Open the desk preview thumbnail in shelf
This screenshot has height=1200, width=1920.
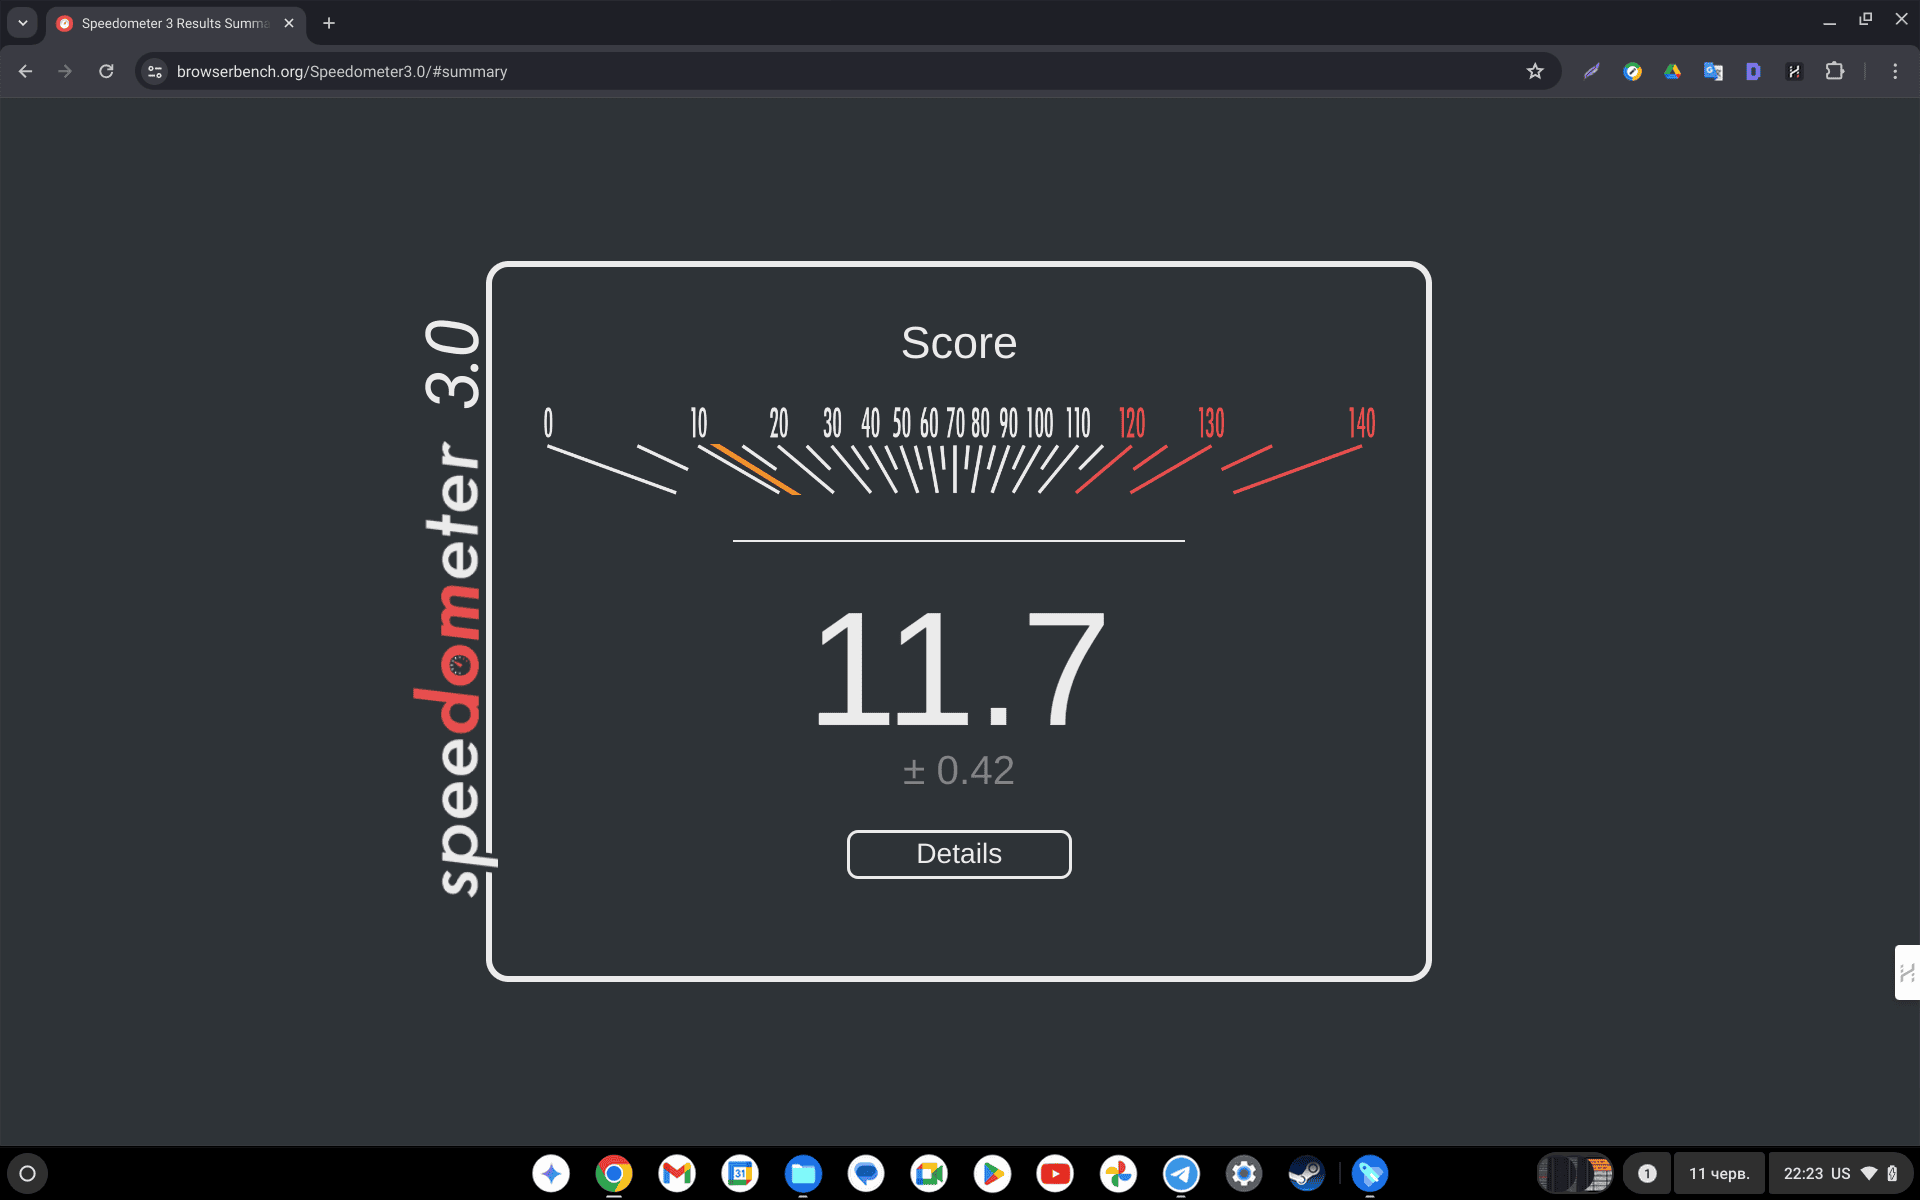(1575, 1173)
